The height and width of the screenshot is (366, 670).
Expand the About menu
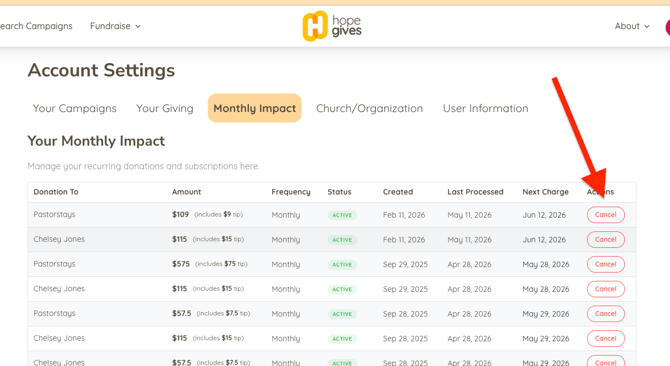(x=632, y=26)
